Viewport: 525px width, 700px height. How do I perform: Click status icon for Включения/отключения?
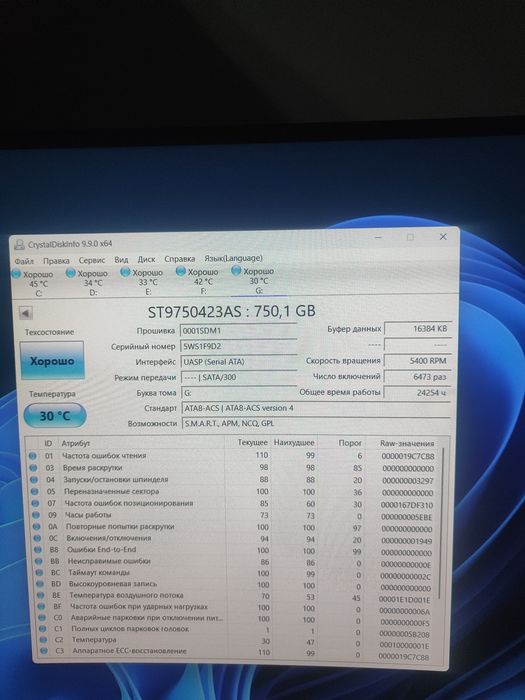38,538
